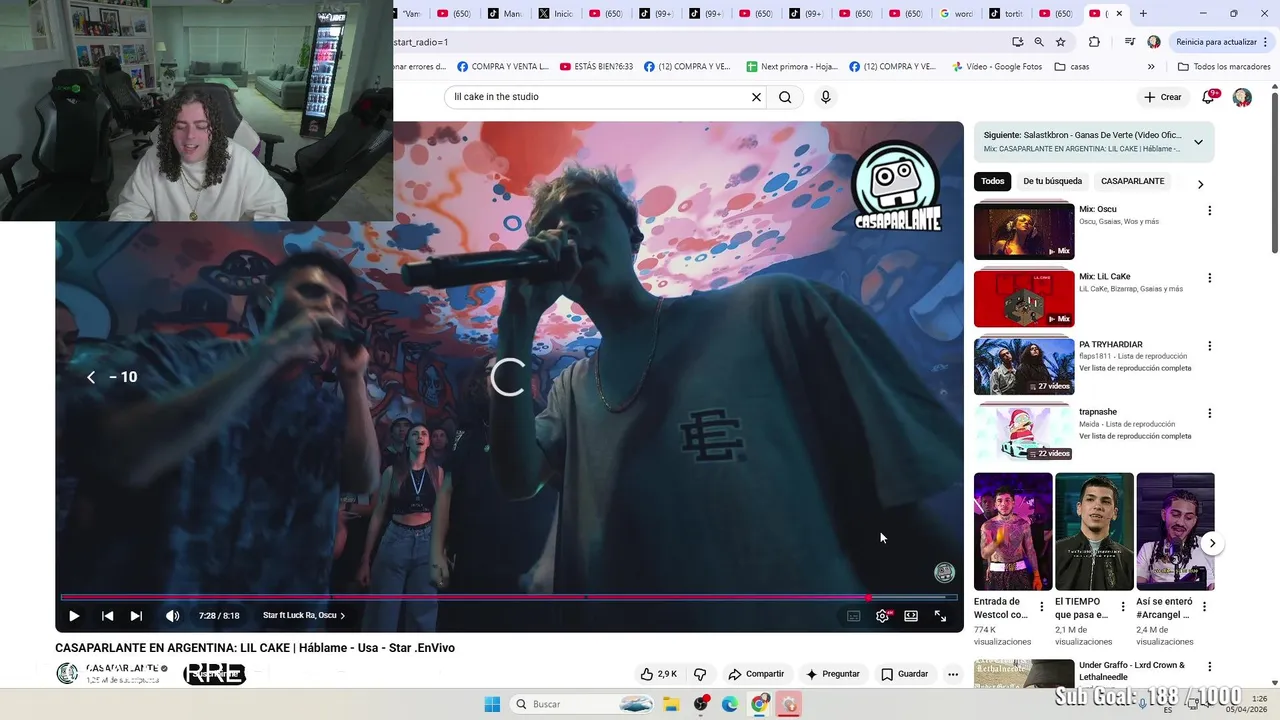
Task: Skip to the previous video
Action: tap(107, 616)
